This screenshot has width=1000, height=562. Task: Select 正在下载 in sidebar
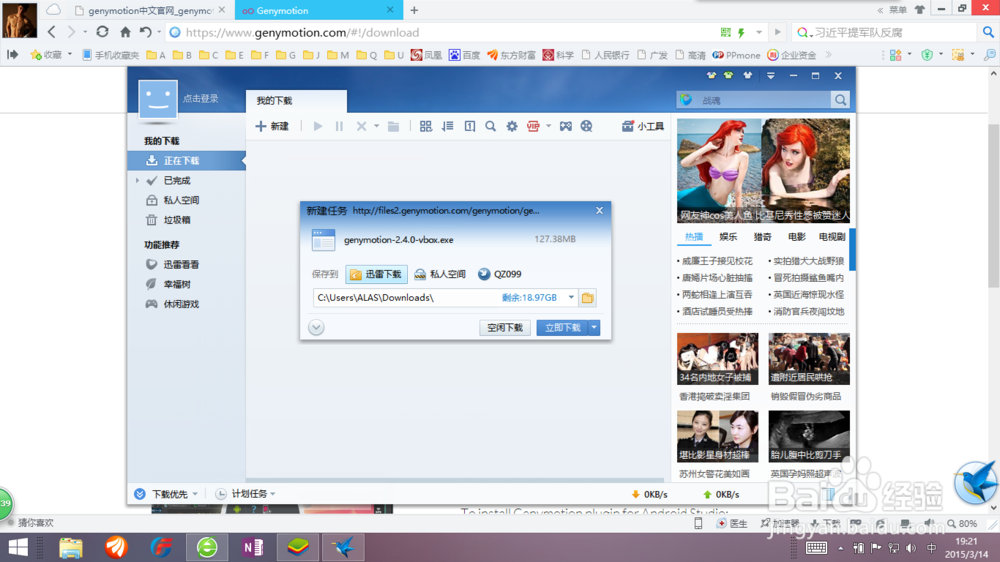(x=186, y=161)
